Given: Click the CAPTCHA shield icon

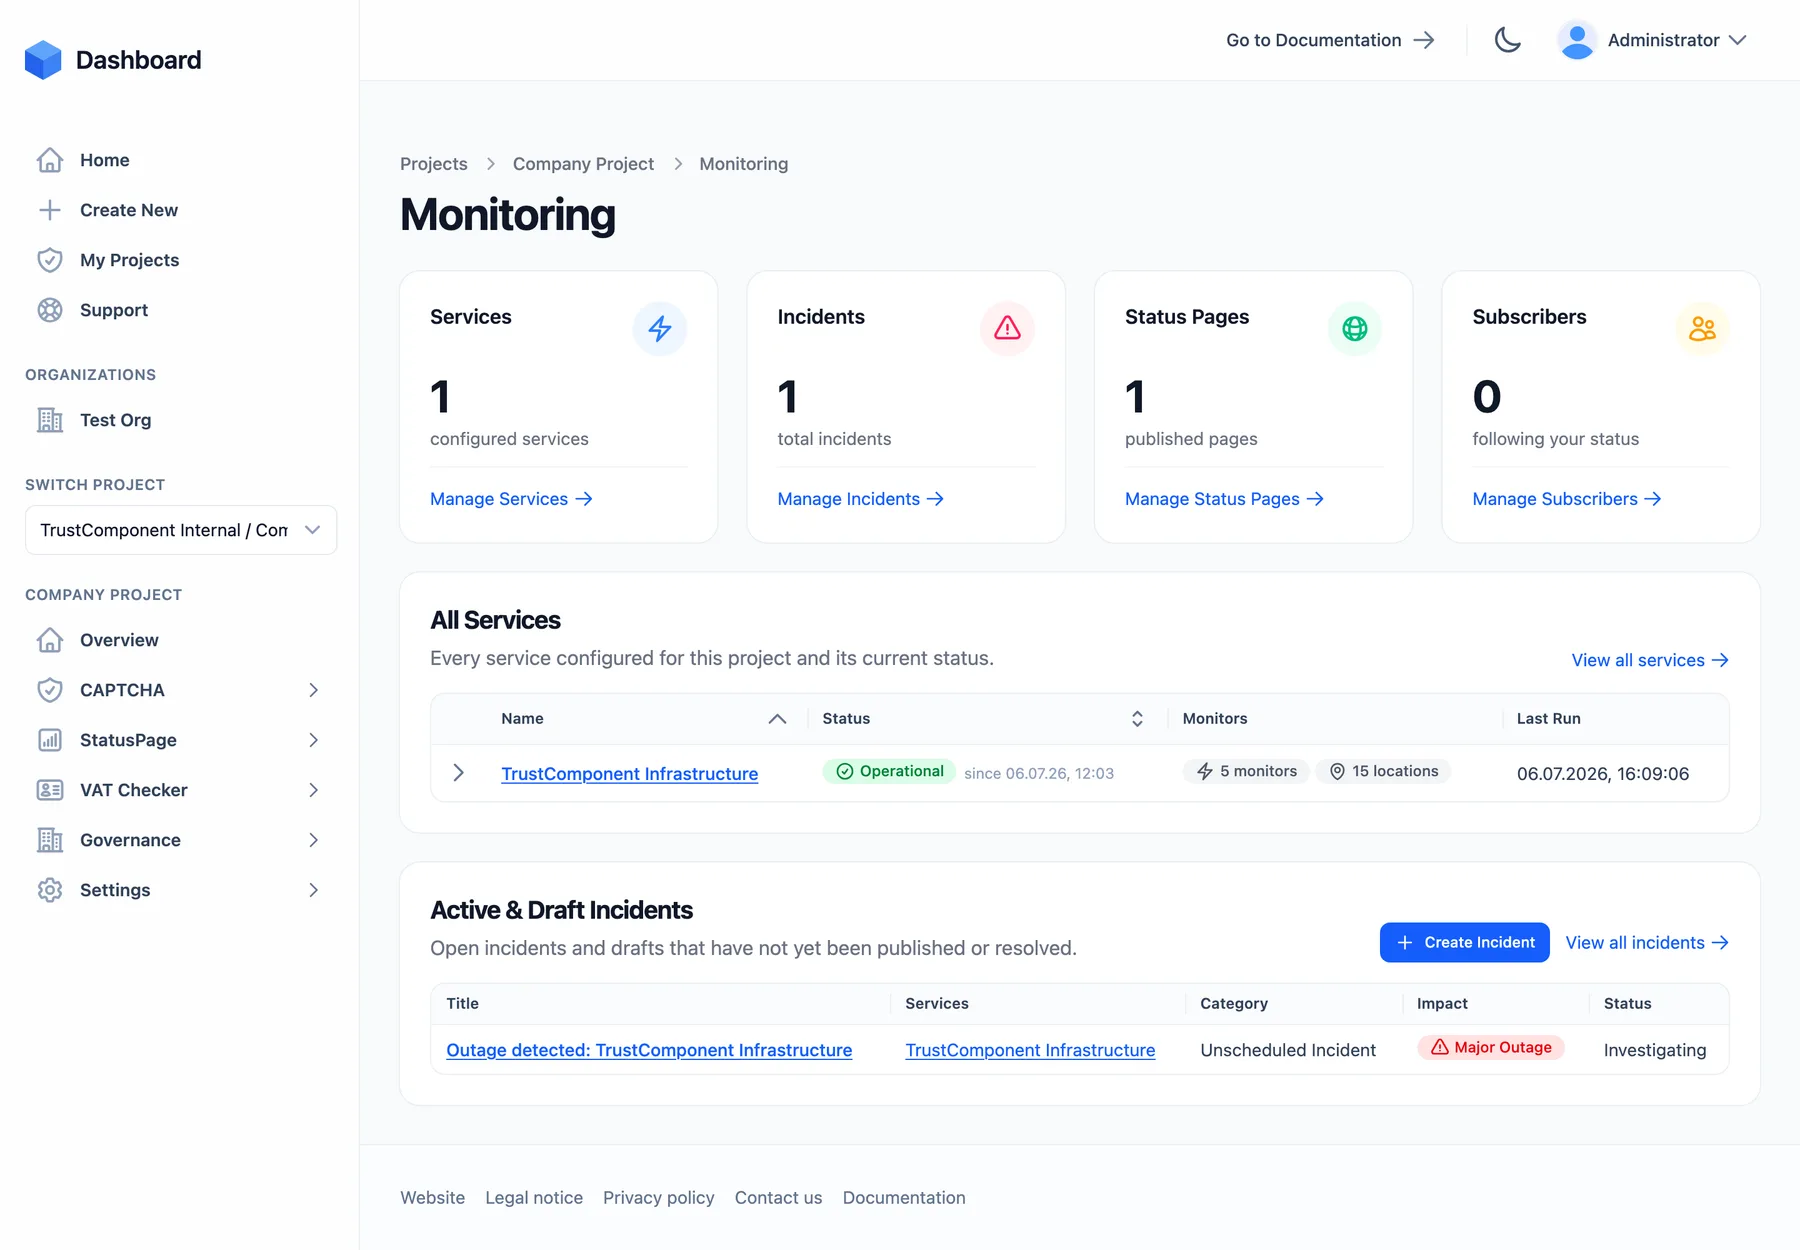Looking at the screenshot, I should pyautogui.click(x=50, y=690).
